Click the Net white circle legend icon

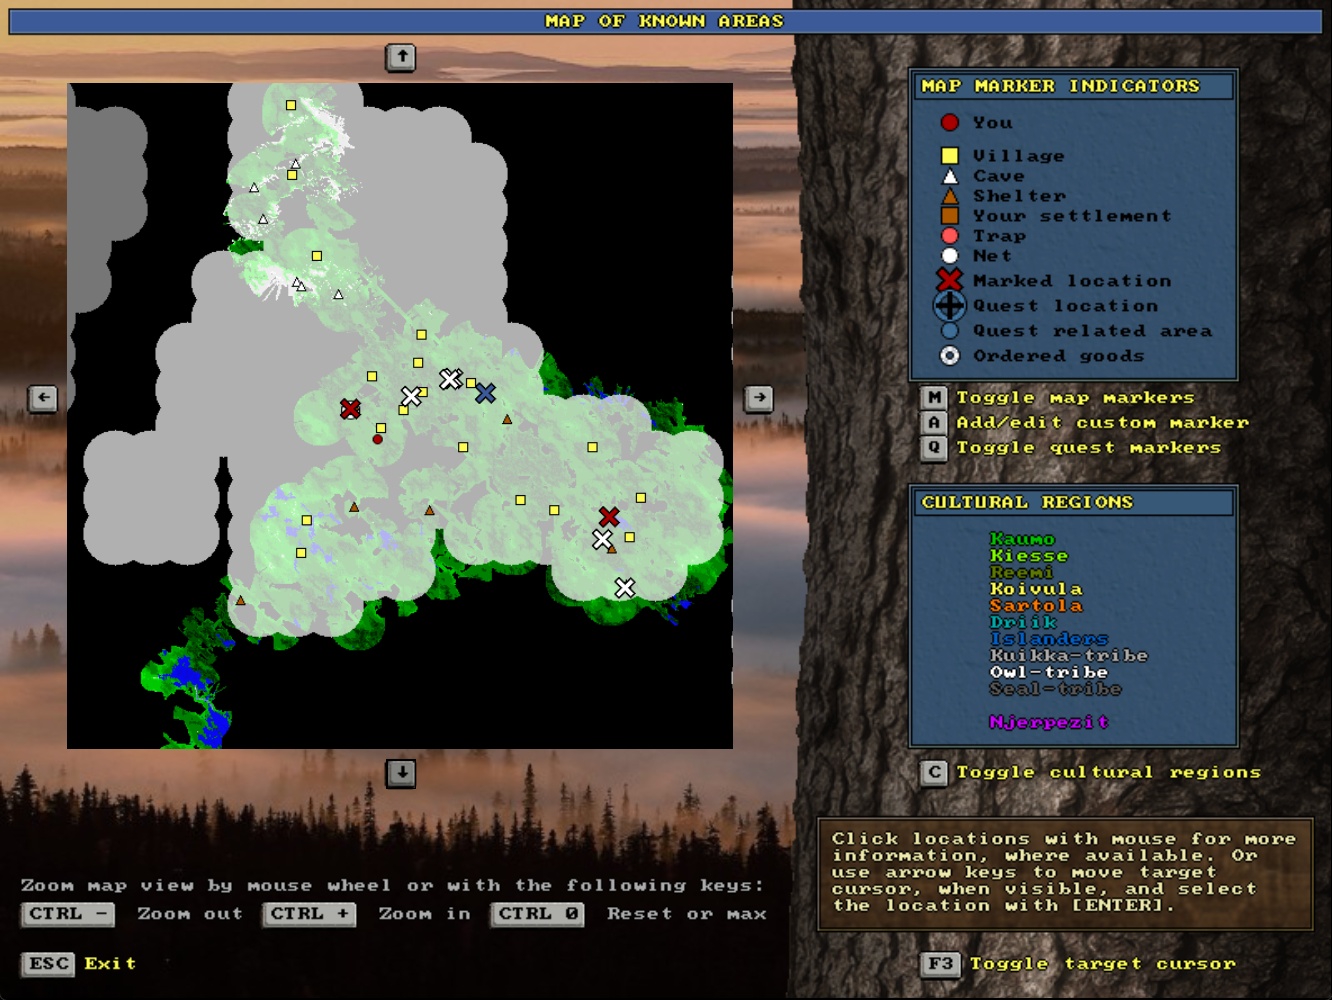click(x=950, y=256)
